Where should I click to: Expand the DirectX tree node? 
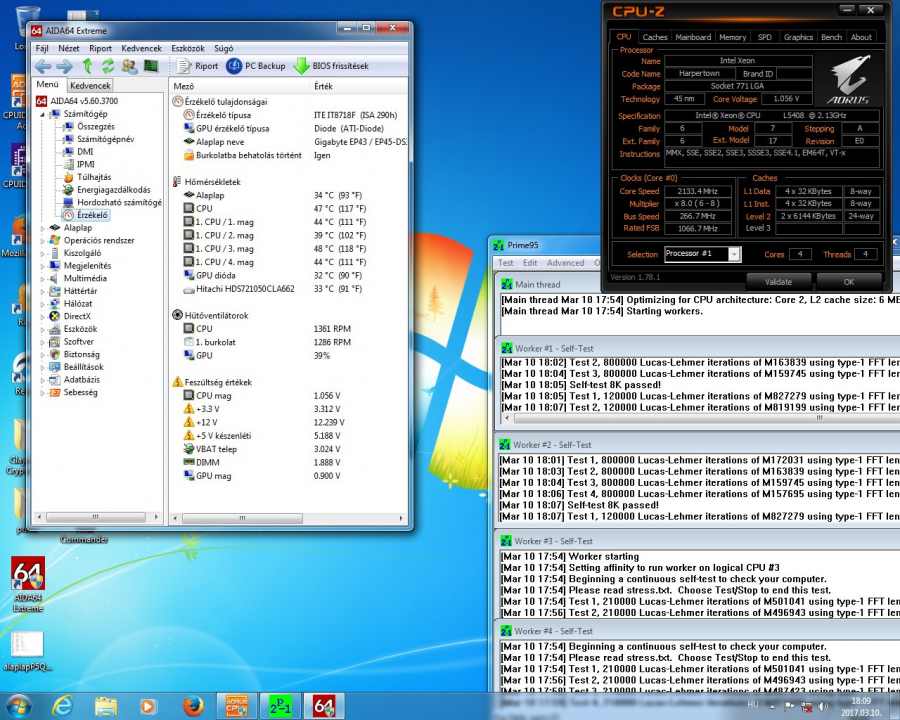42,316
